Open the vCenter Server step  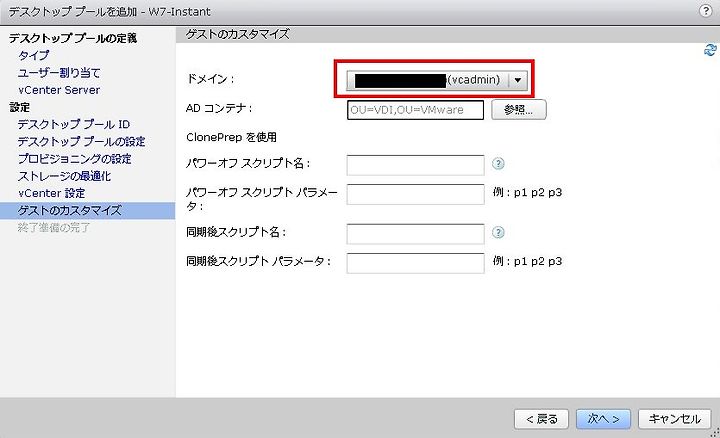coord(59,90)
